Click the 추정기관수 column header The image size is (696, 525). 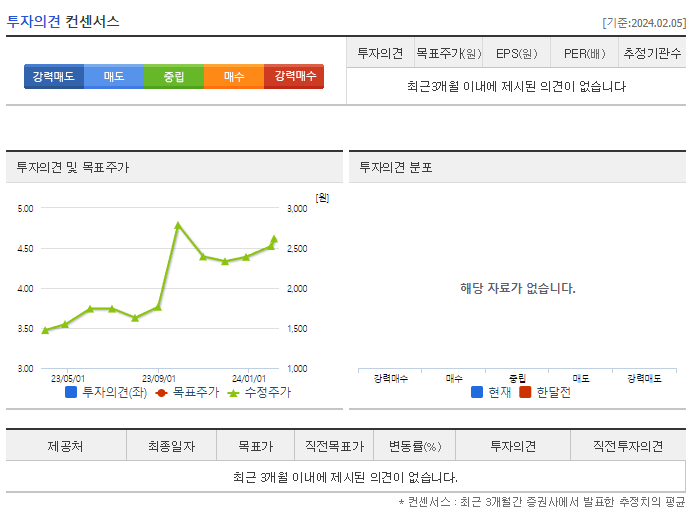tap(652, 53)
